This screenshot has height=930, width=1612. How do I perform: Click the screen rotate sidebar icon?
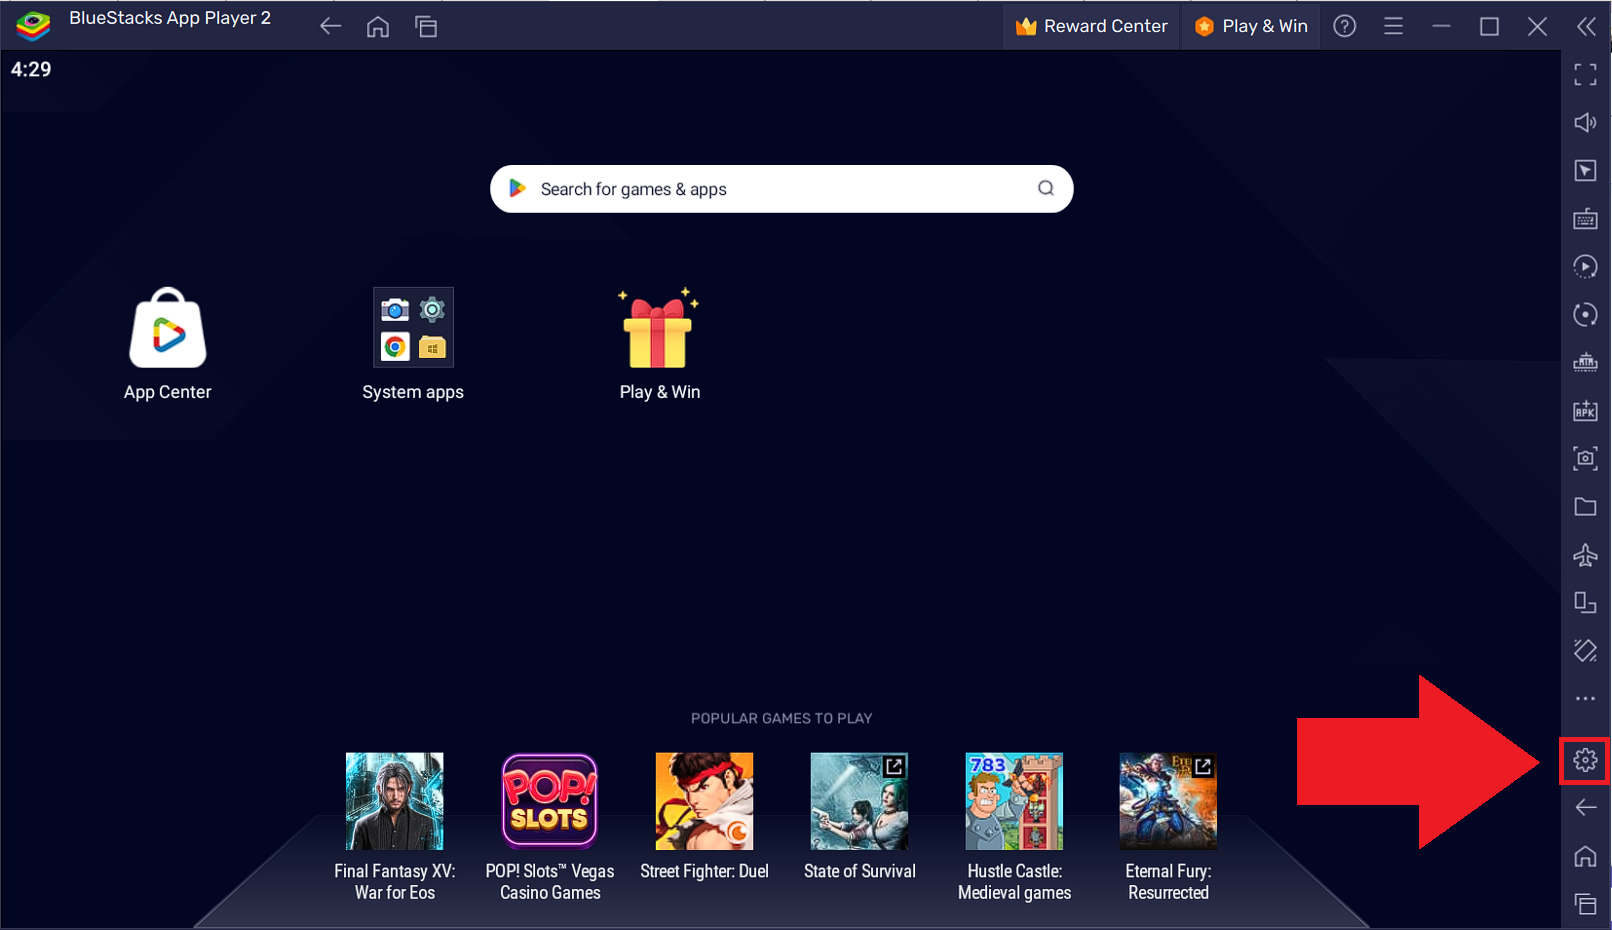(1585, 314)
